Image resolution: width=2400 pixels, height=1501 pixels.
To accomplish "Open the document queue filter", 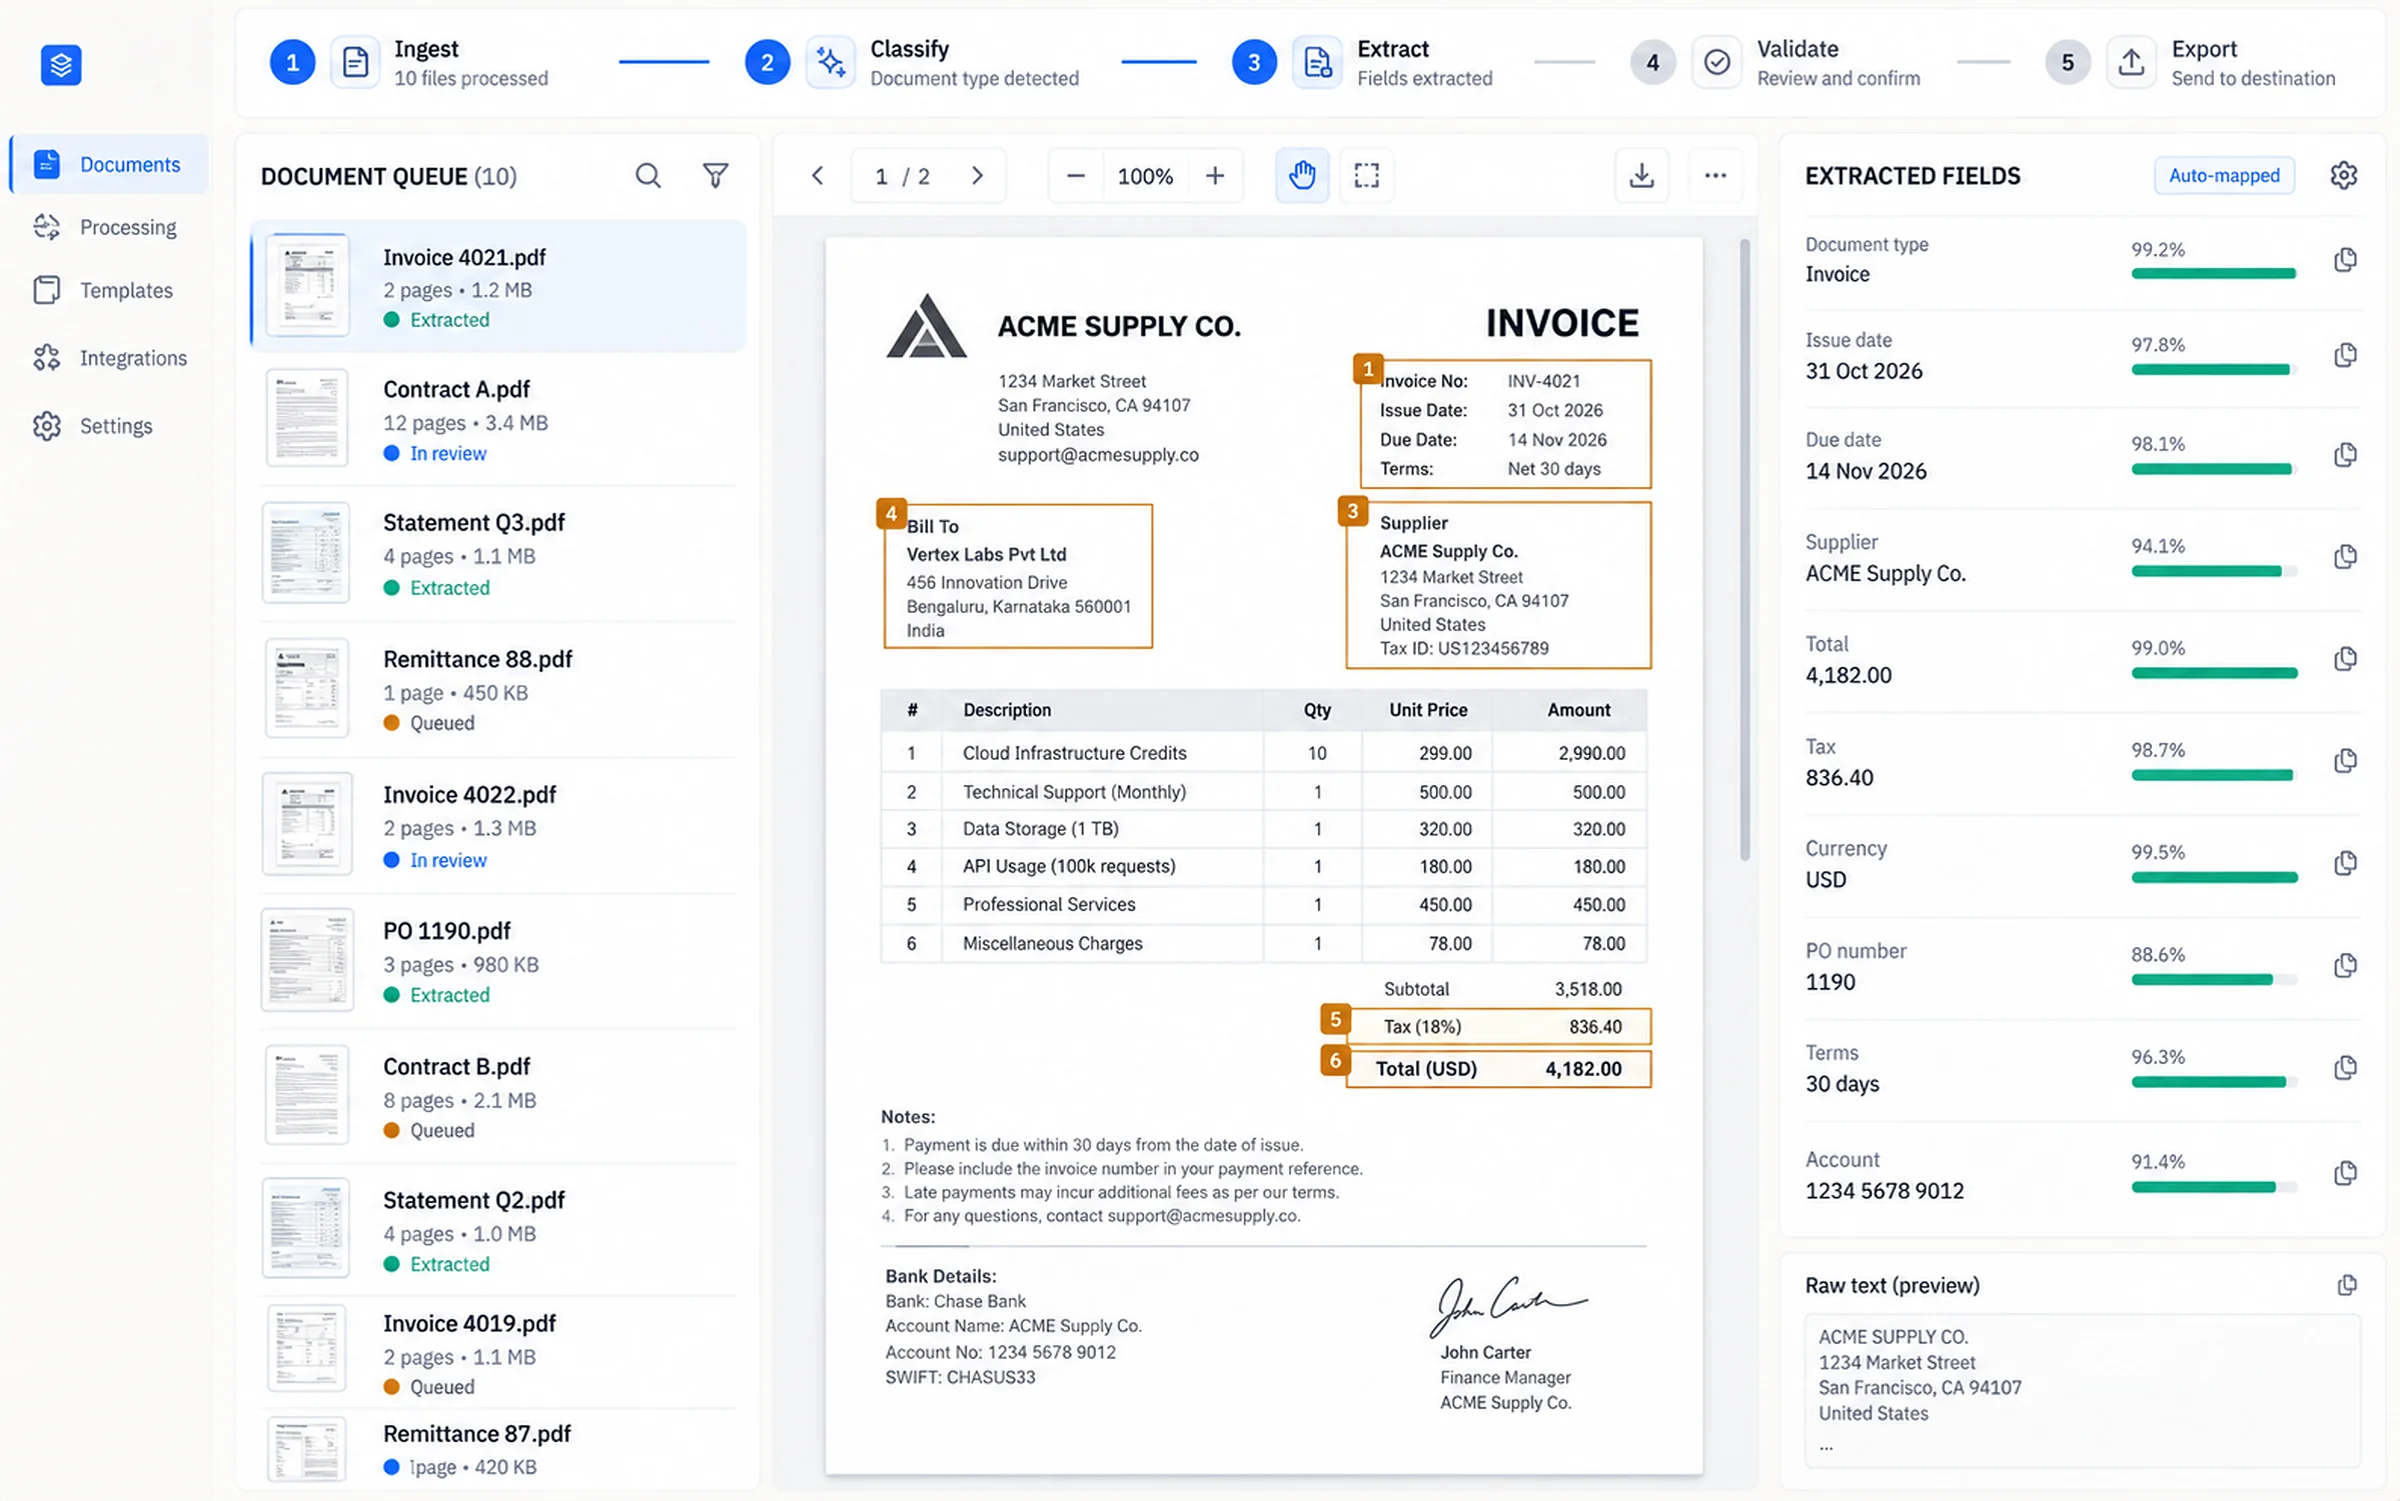I will (715, 176).
